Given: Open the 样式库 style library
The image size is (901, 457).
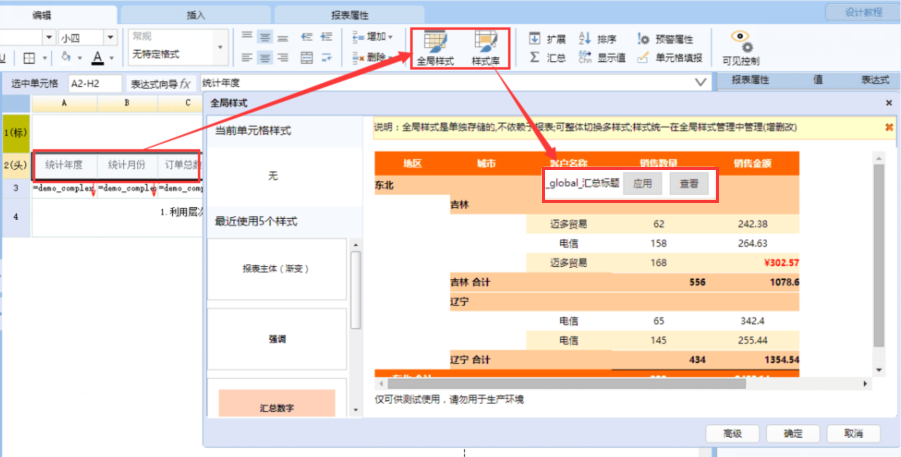Looking at the screenshot, I should (486, 47).
